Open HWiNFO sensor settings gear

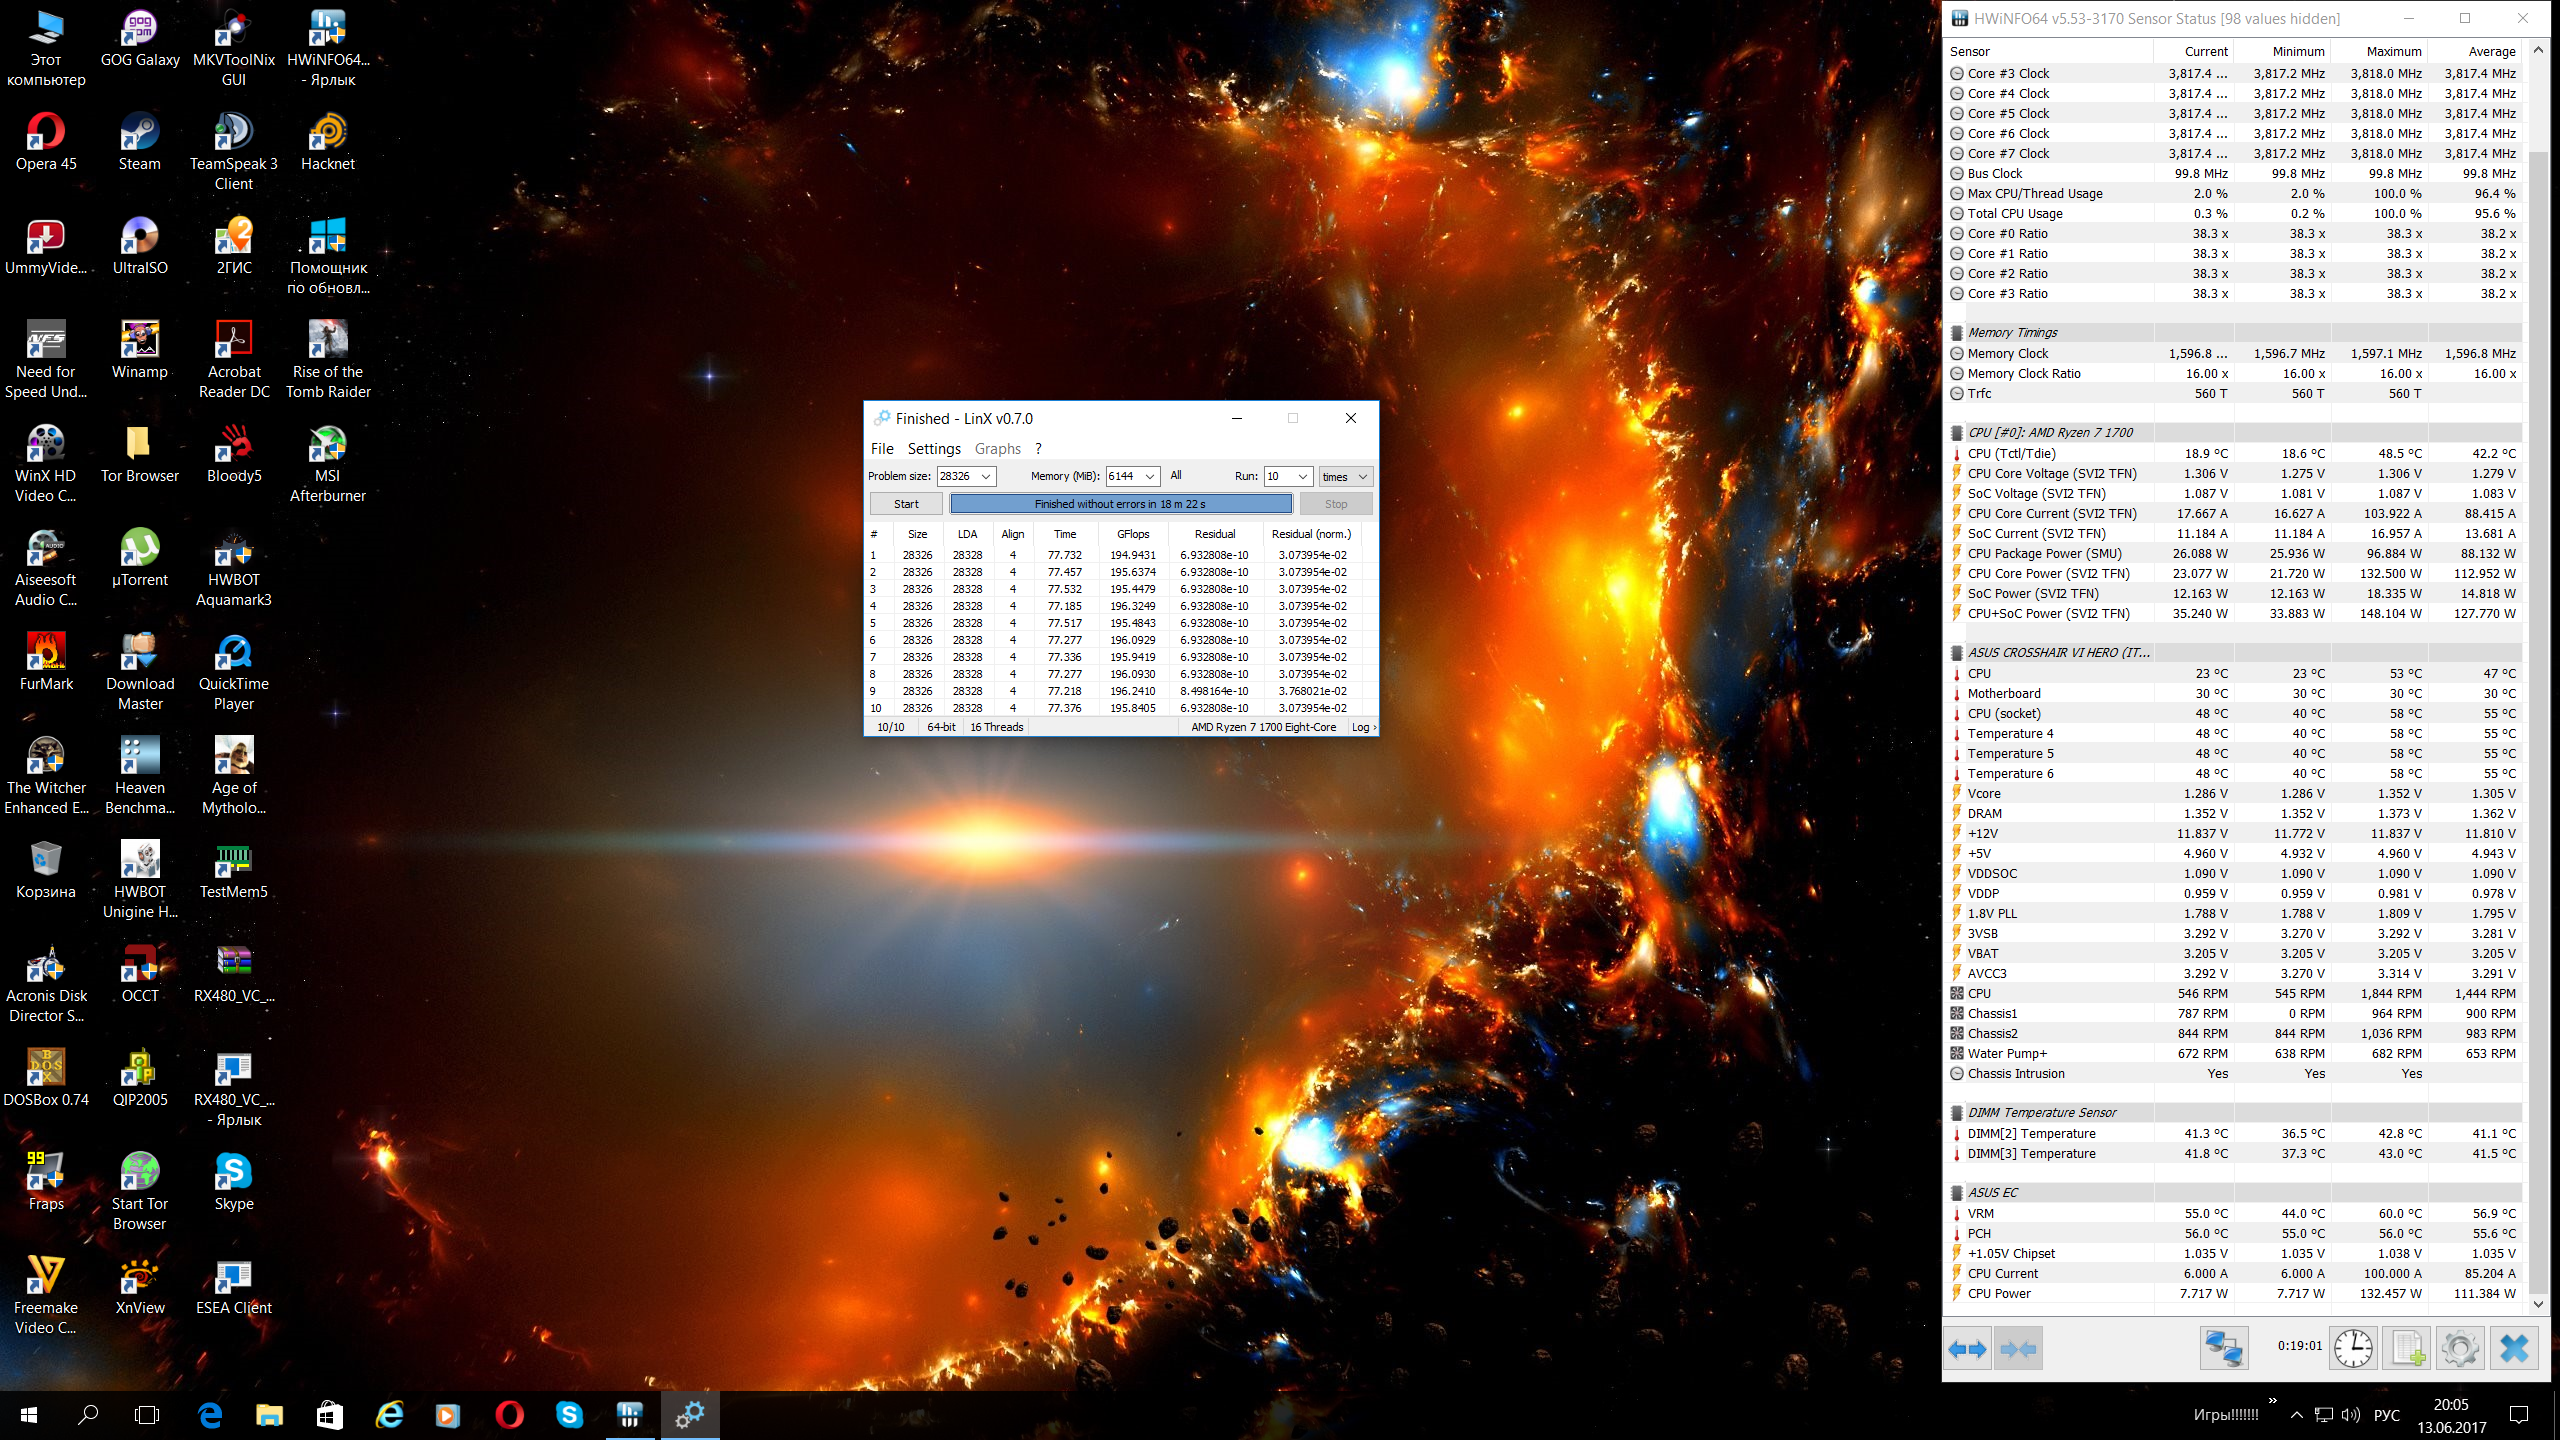coord(2459,1349)
